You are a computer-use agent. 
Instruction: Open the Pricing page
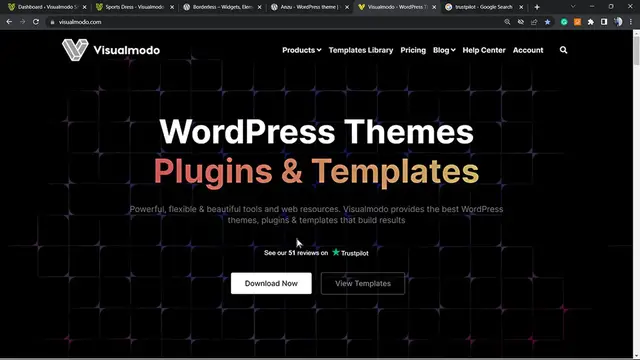pyautogui.click(x=413, y=50)
